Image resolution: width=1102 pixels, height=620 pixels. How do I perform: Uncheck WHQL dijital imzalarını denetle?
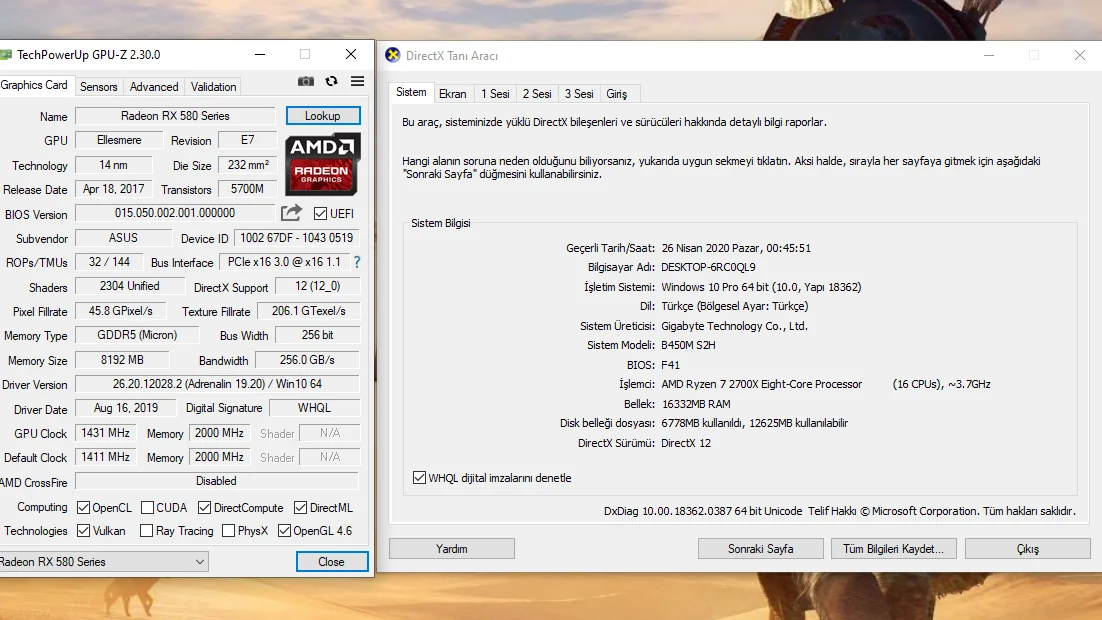[420, 478]
